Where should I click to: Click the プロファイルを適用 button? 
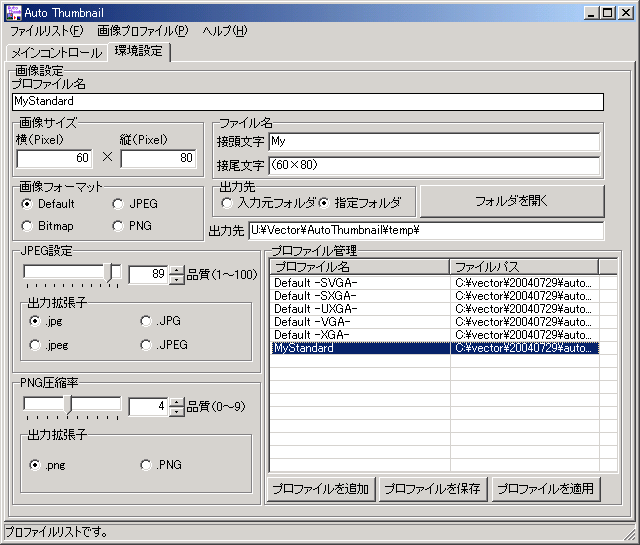[546, 489]
